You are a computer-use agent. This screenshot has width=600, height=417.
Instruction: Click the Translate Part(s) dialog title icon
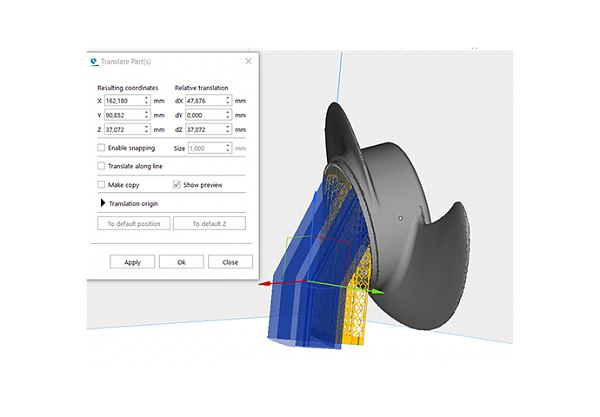click(x=96, y=61)
